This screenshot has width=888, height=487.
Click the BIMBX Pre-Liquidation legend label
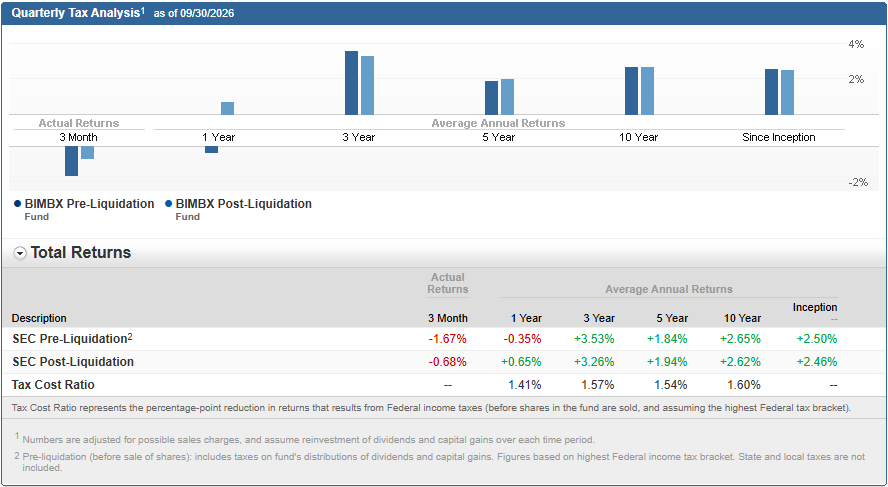pos(89,204)
